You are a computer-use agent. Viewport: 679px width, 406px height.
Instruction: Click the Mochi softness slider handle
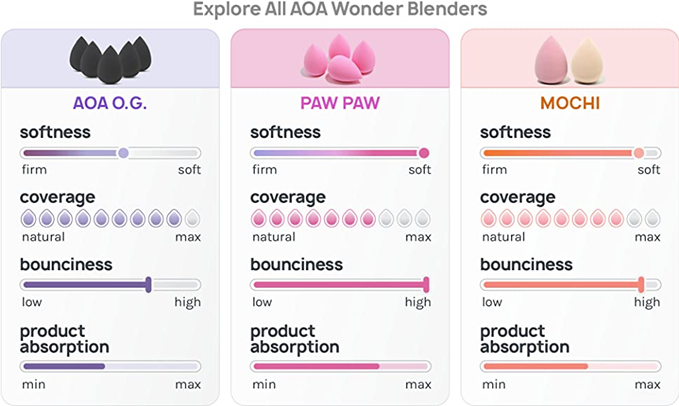pyautogui.click(x=639, y=153)
